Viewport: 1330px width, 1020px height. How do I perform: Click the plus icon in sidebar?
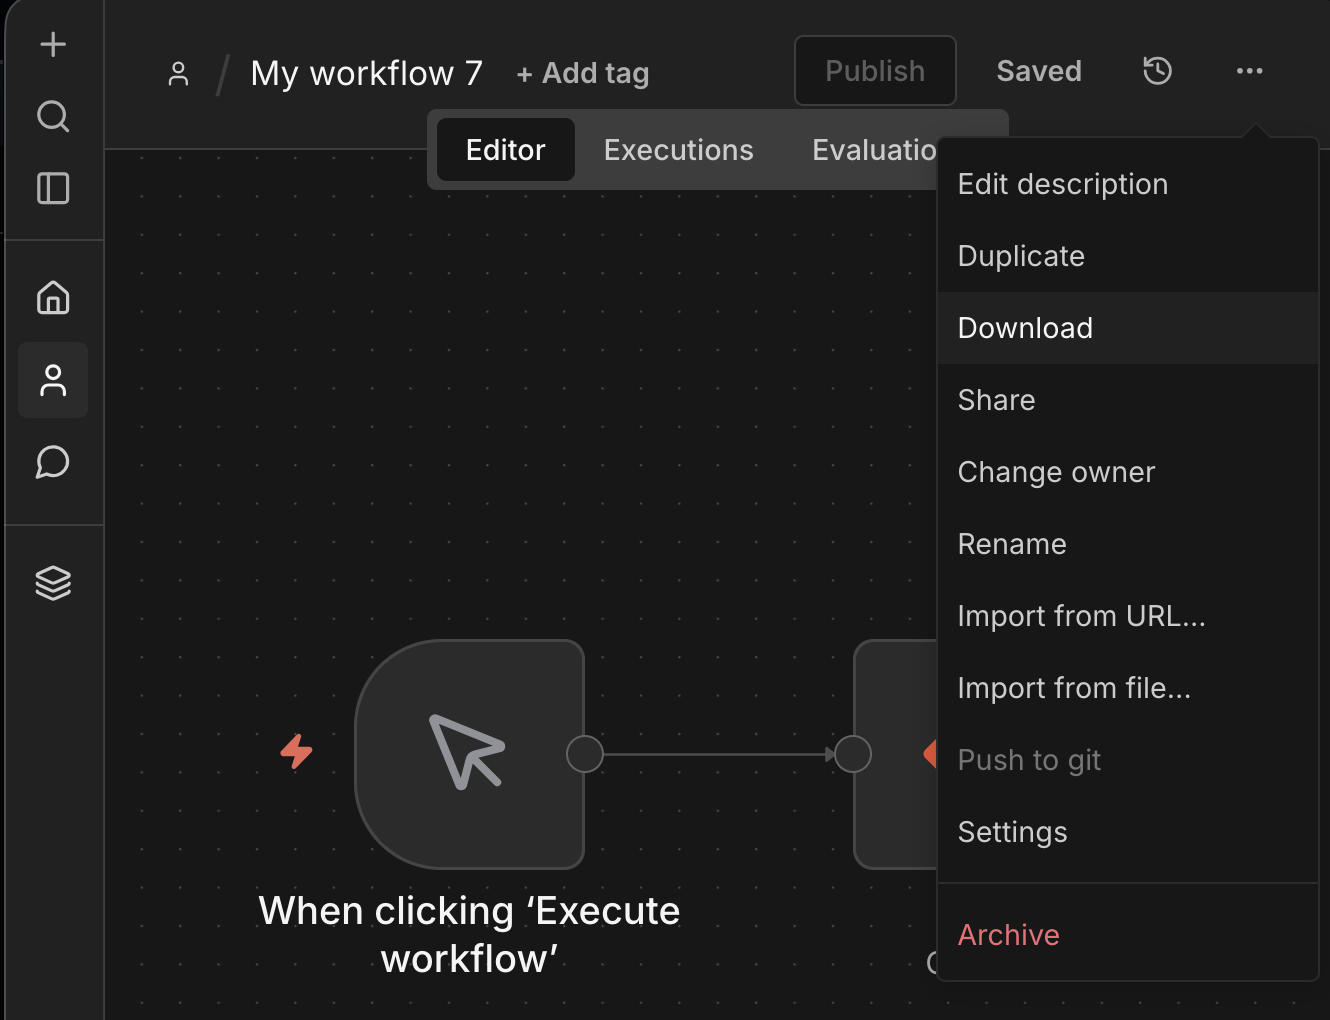point(53,44)
